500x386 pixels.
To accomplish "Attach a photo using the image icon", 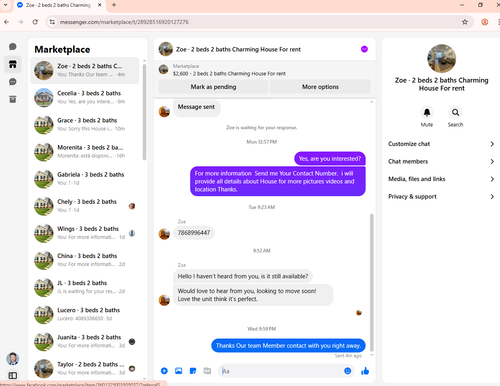I will (179, 371).
